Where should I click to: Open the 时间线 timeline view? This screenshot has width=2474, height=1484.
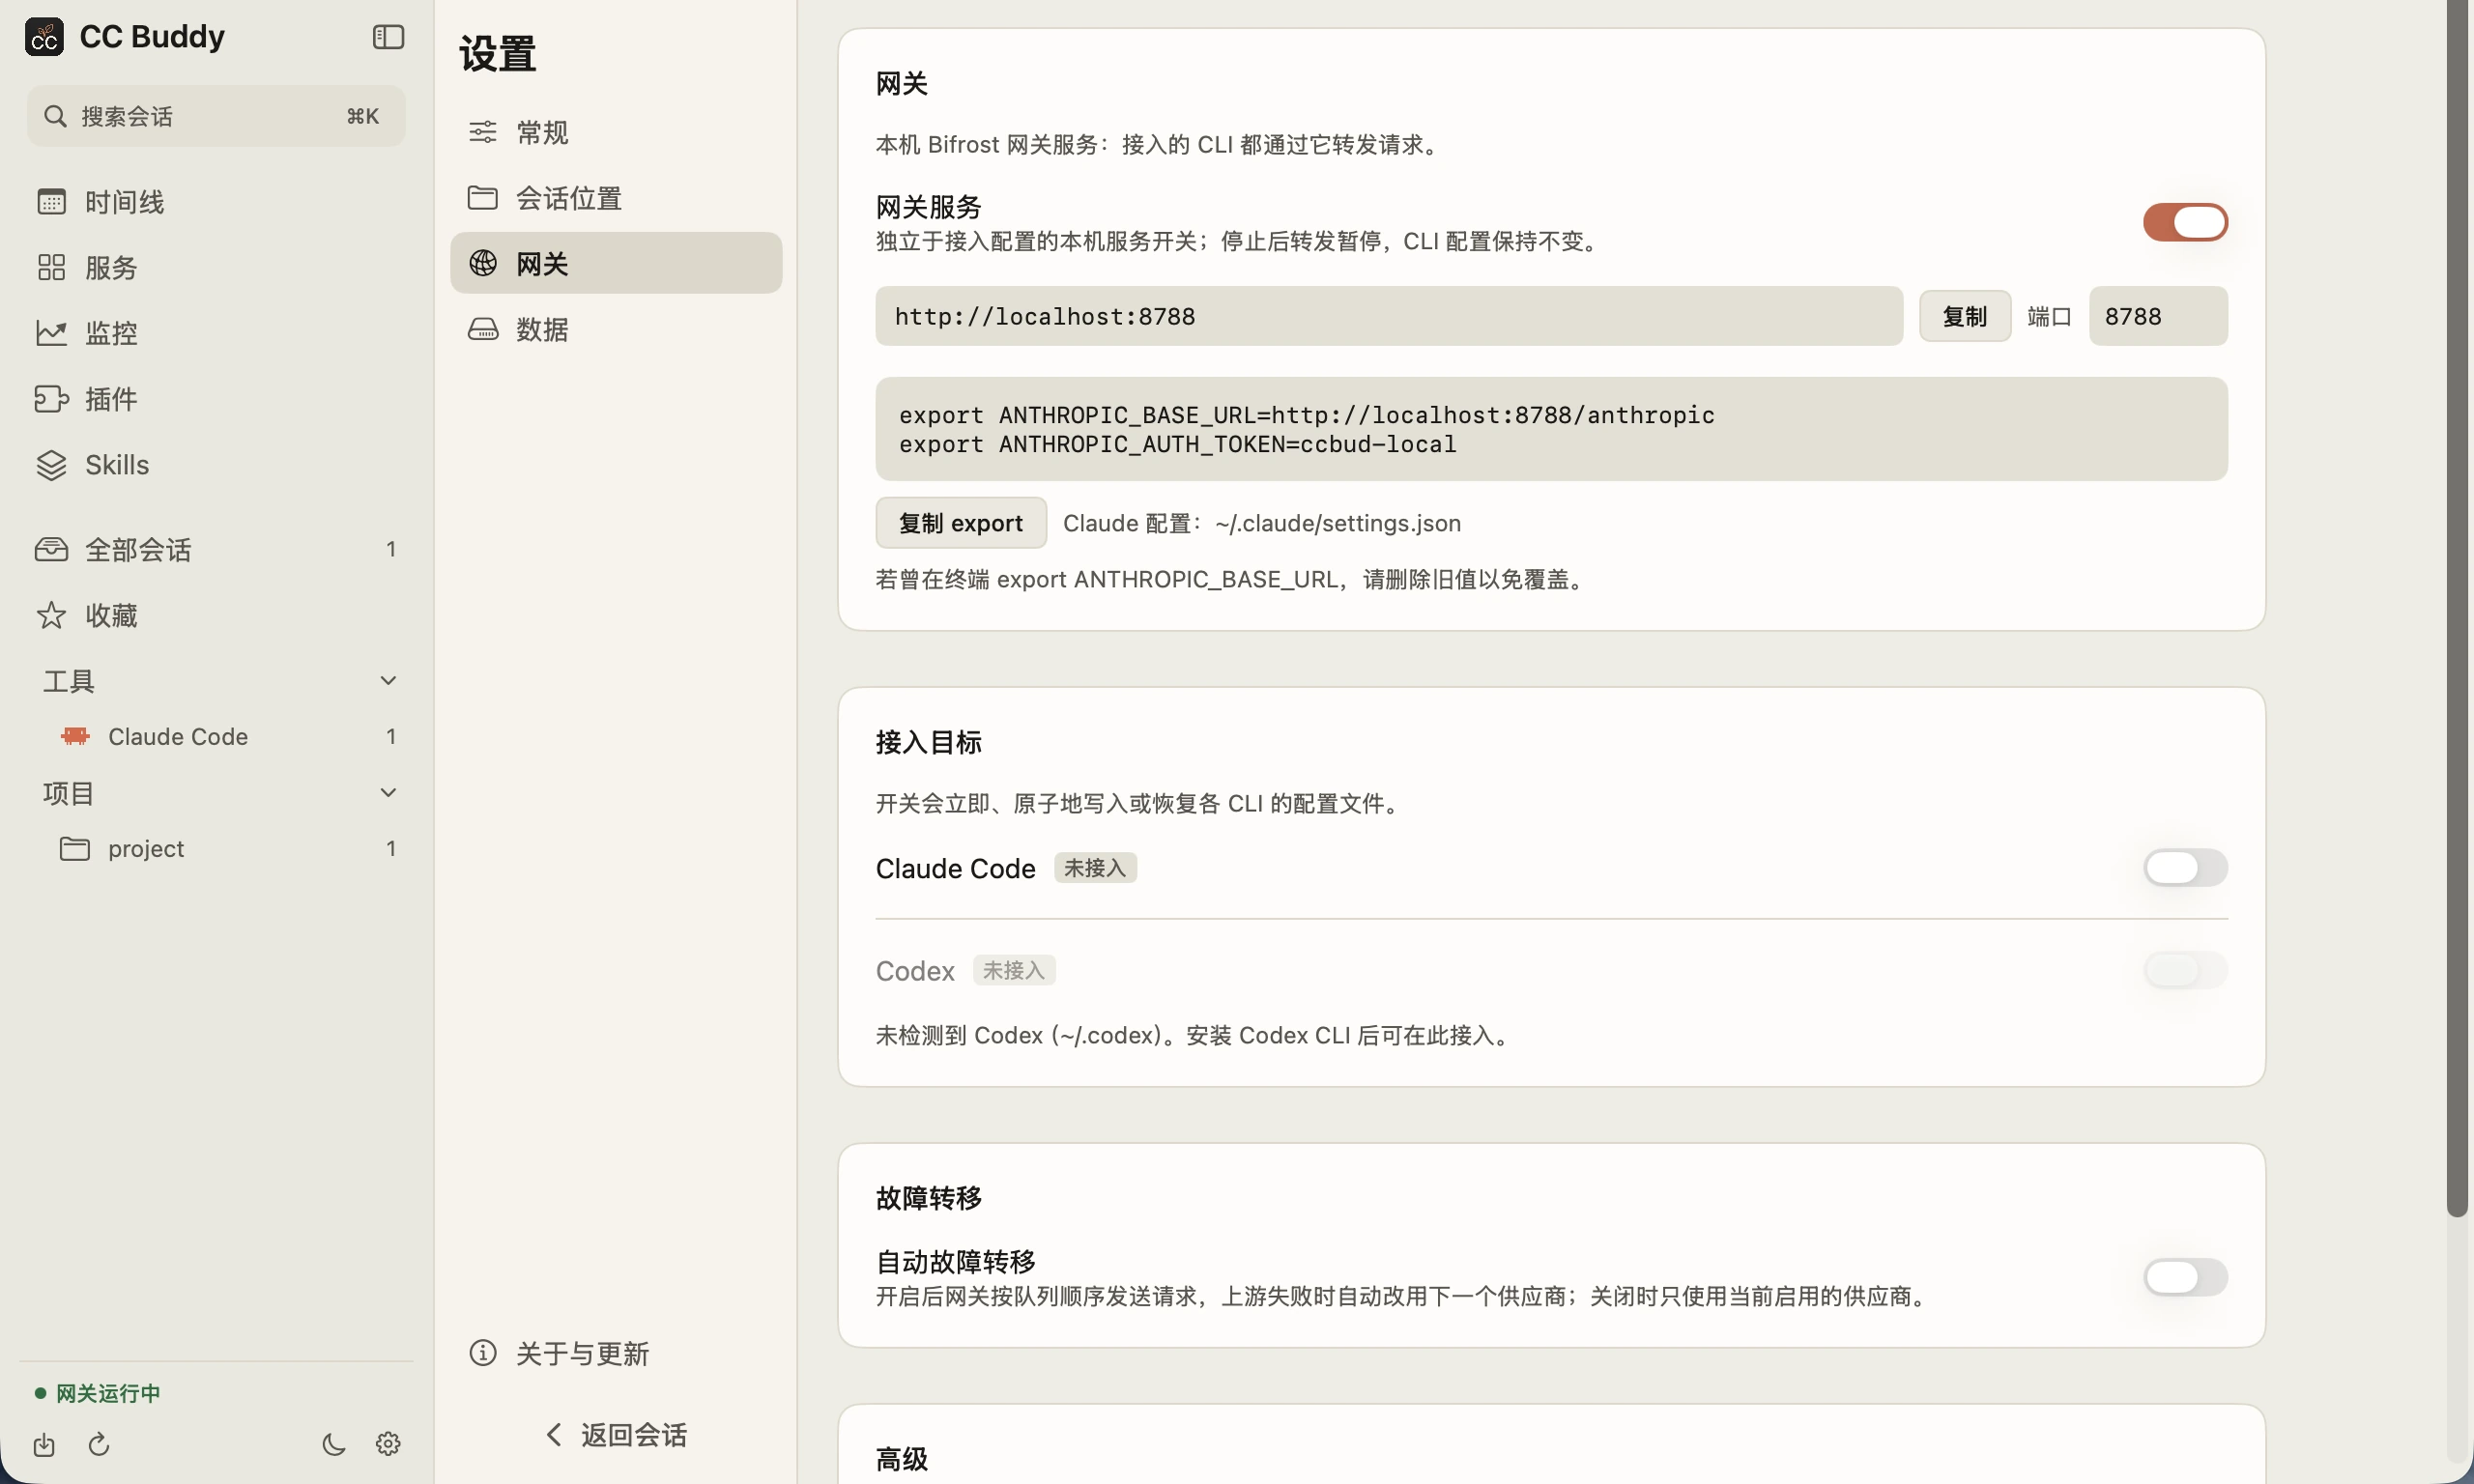pyautogui.click(x=216, y=202)
